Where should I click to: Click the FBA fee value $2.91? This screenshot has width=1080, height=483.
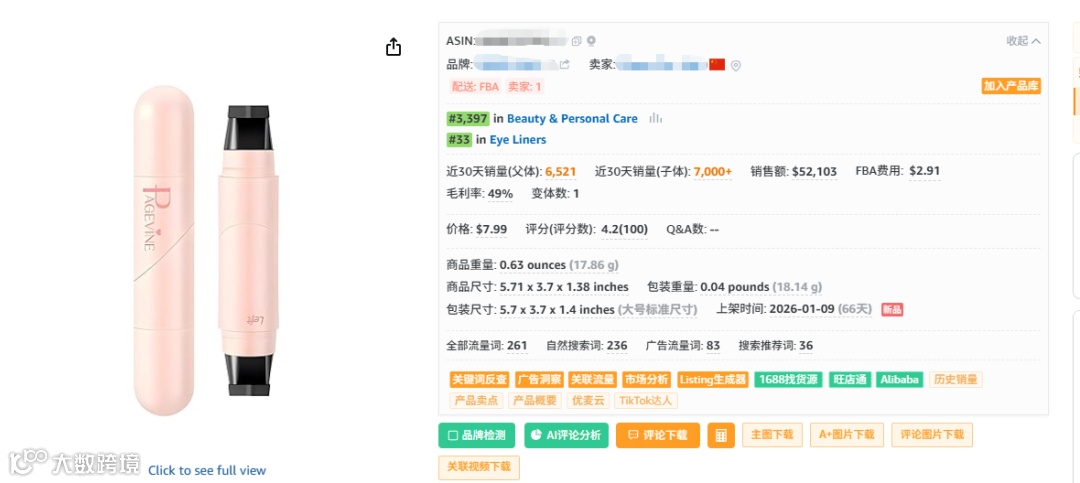point(924,171)
